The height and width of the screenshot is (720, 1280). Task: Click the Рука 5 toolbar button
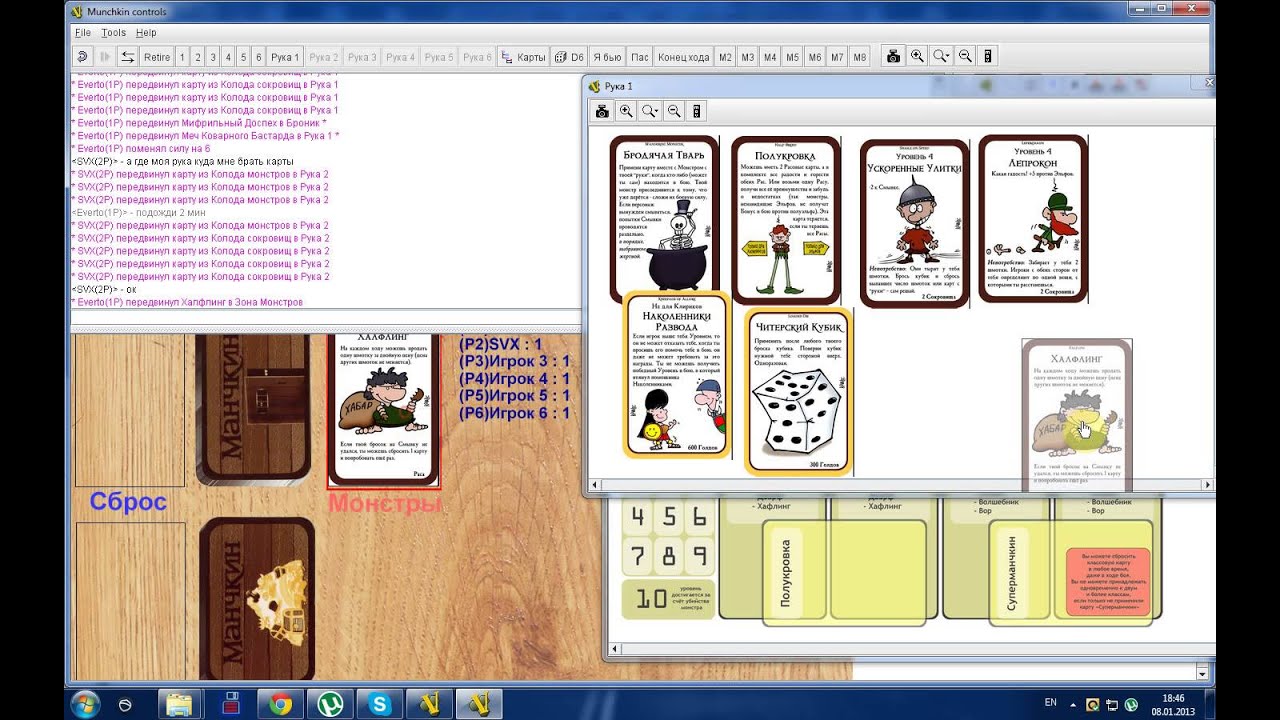439,57
